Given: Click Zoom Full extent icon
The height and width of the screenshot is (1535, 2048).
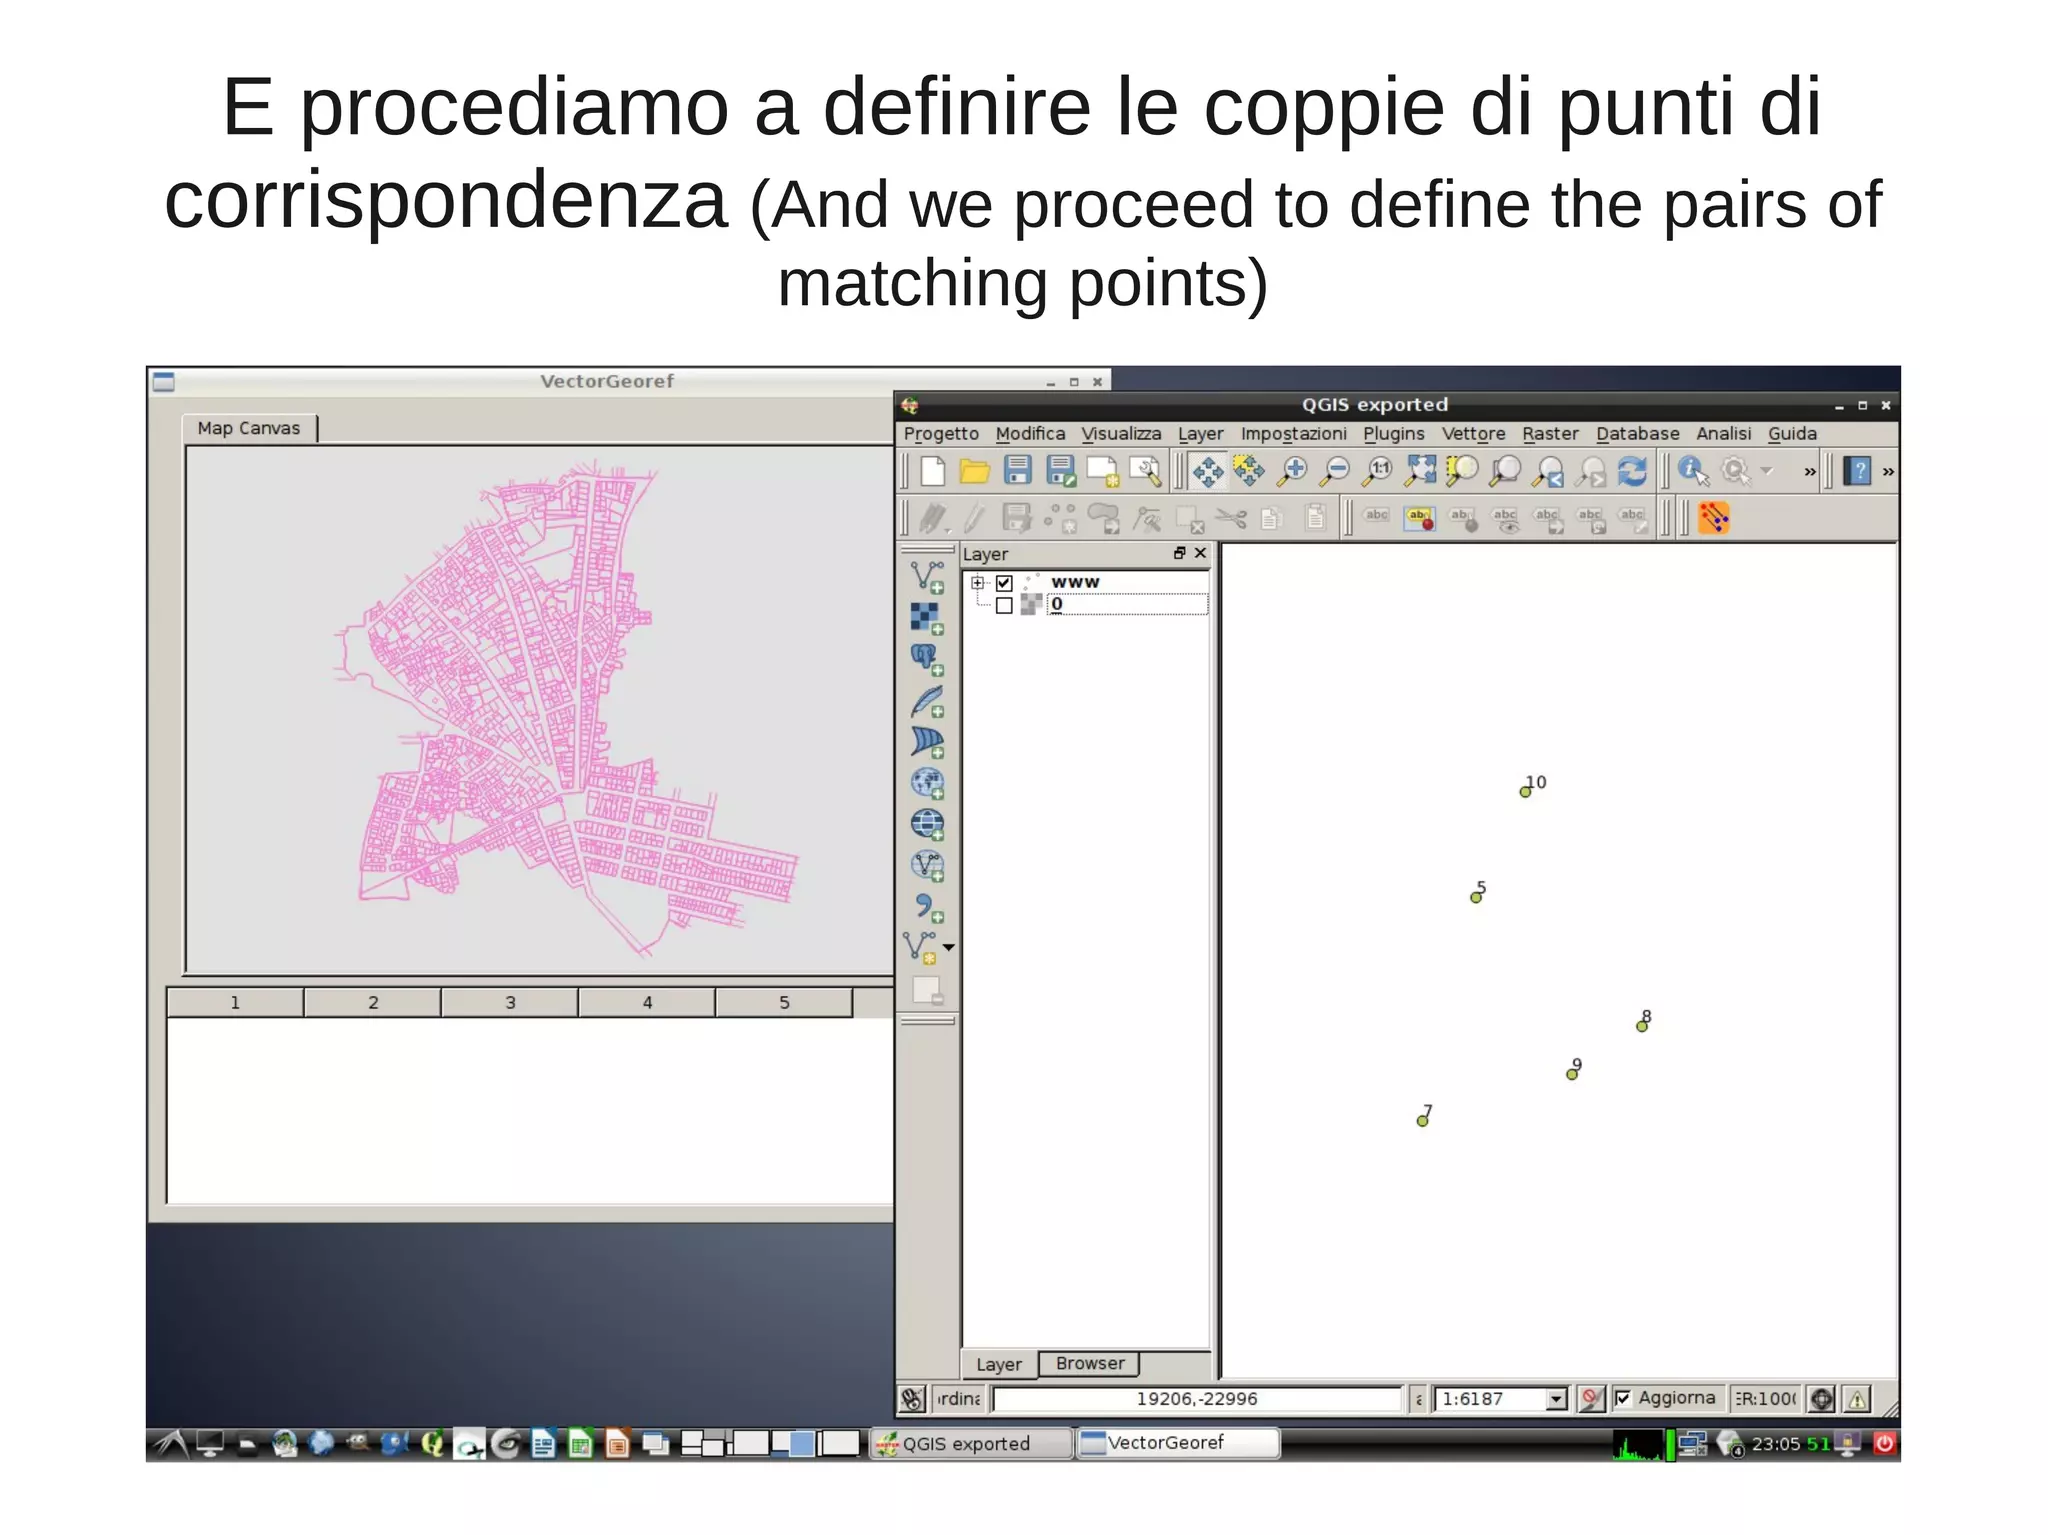Looking at the screenshot, I should [x=1420, y=470].
